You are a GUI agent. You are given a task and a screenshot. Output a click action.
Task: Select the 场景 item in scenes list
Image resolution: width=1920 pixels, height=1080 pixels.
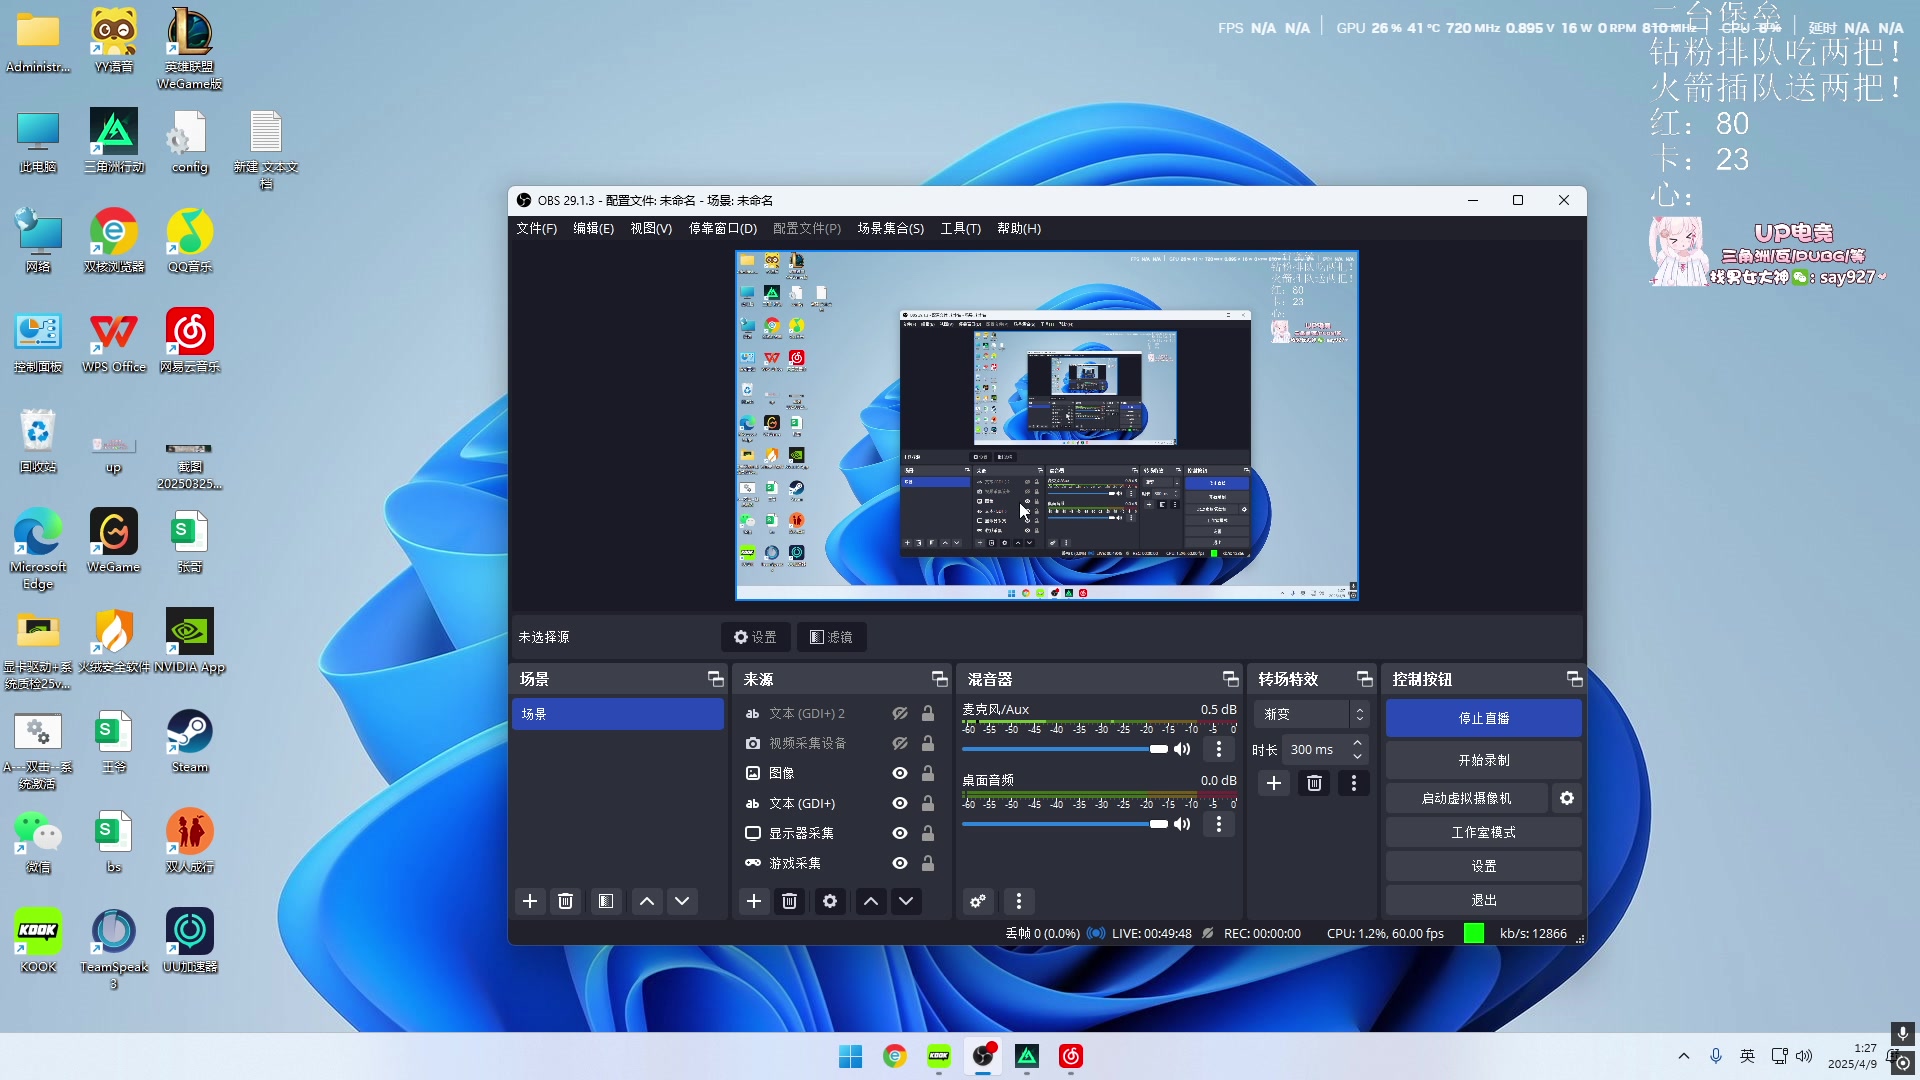point(617,714)
